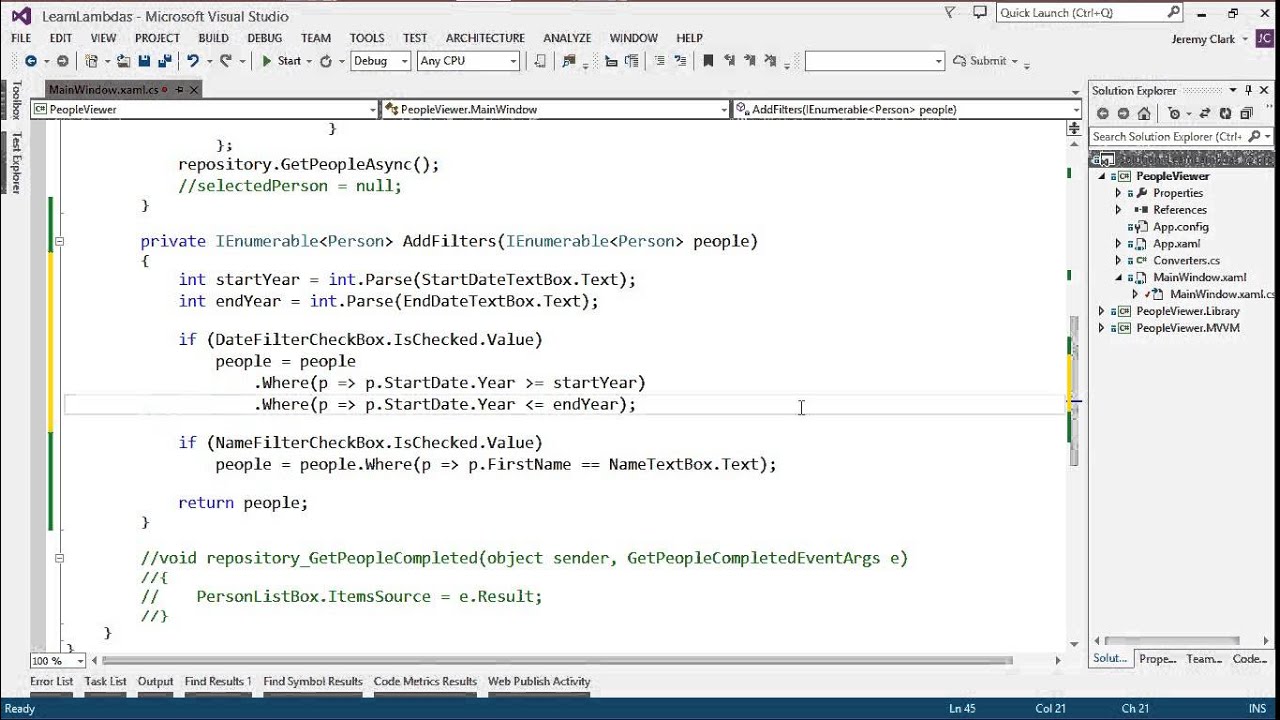The height and width of the screenshot is (720, 1280).
Task: Open the ANALYZE menu
Action: (x=567, y=38)
